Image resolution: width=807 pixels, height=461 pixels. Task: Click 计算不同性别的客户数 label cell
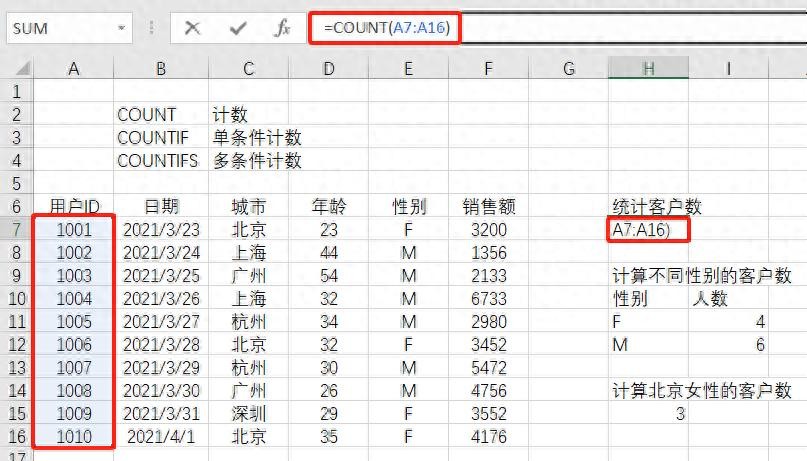pos(701,275)
